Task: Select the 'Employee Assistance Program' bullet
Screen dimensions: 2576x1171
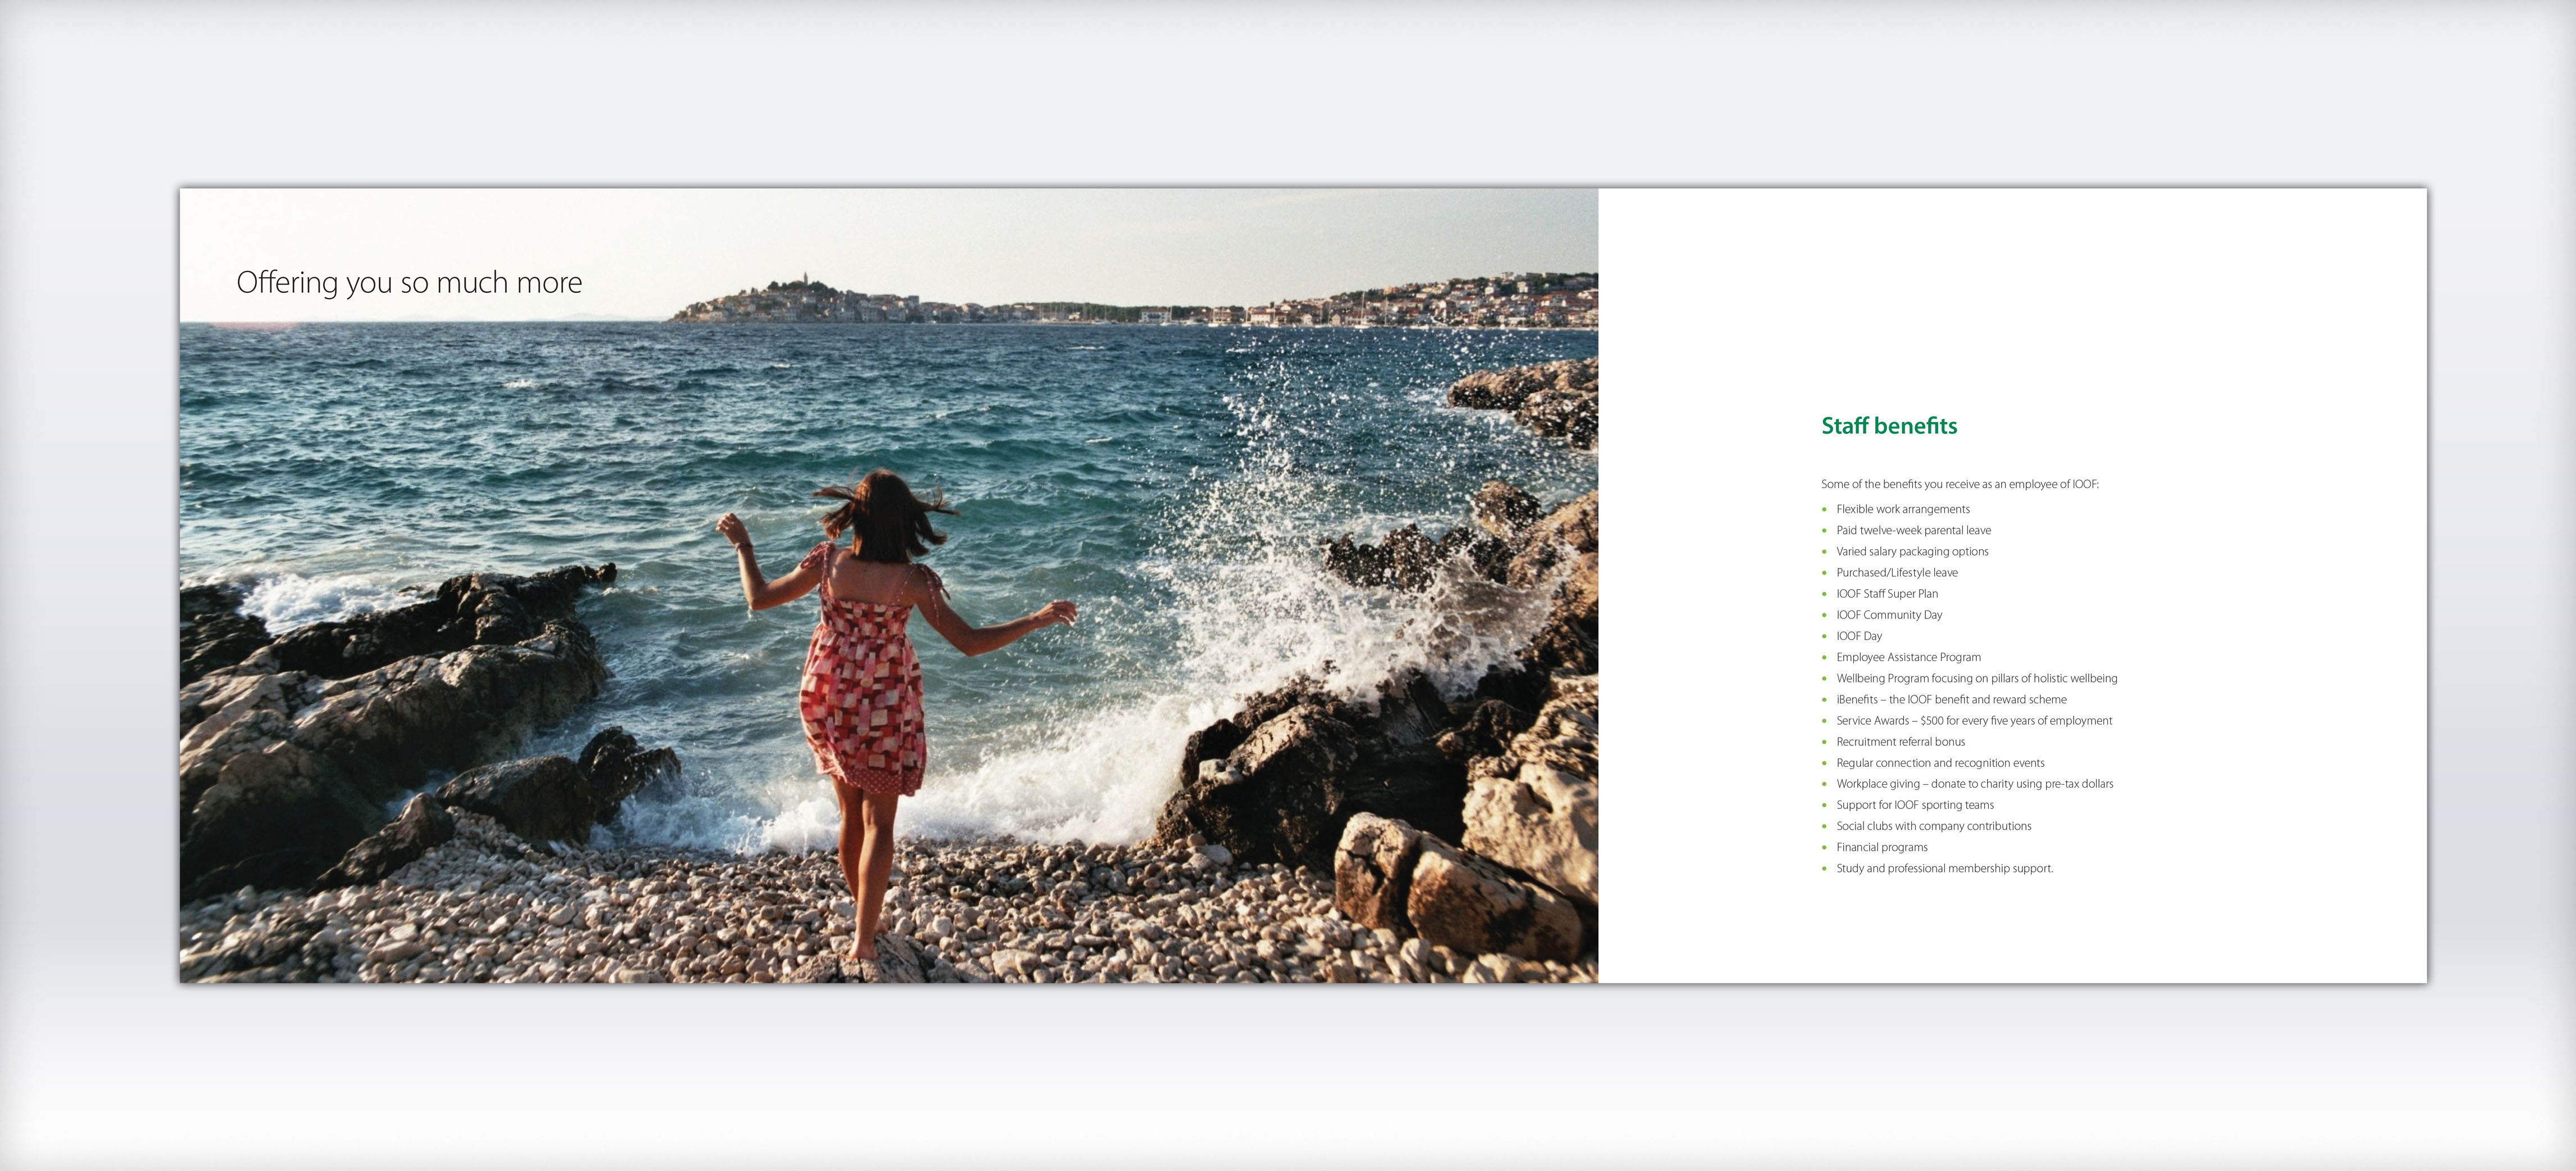Action: [x=1907, y=657]
